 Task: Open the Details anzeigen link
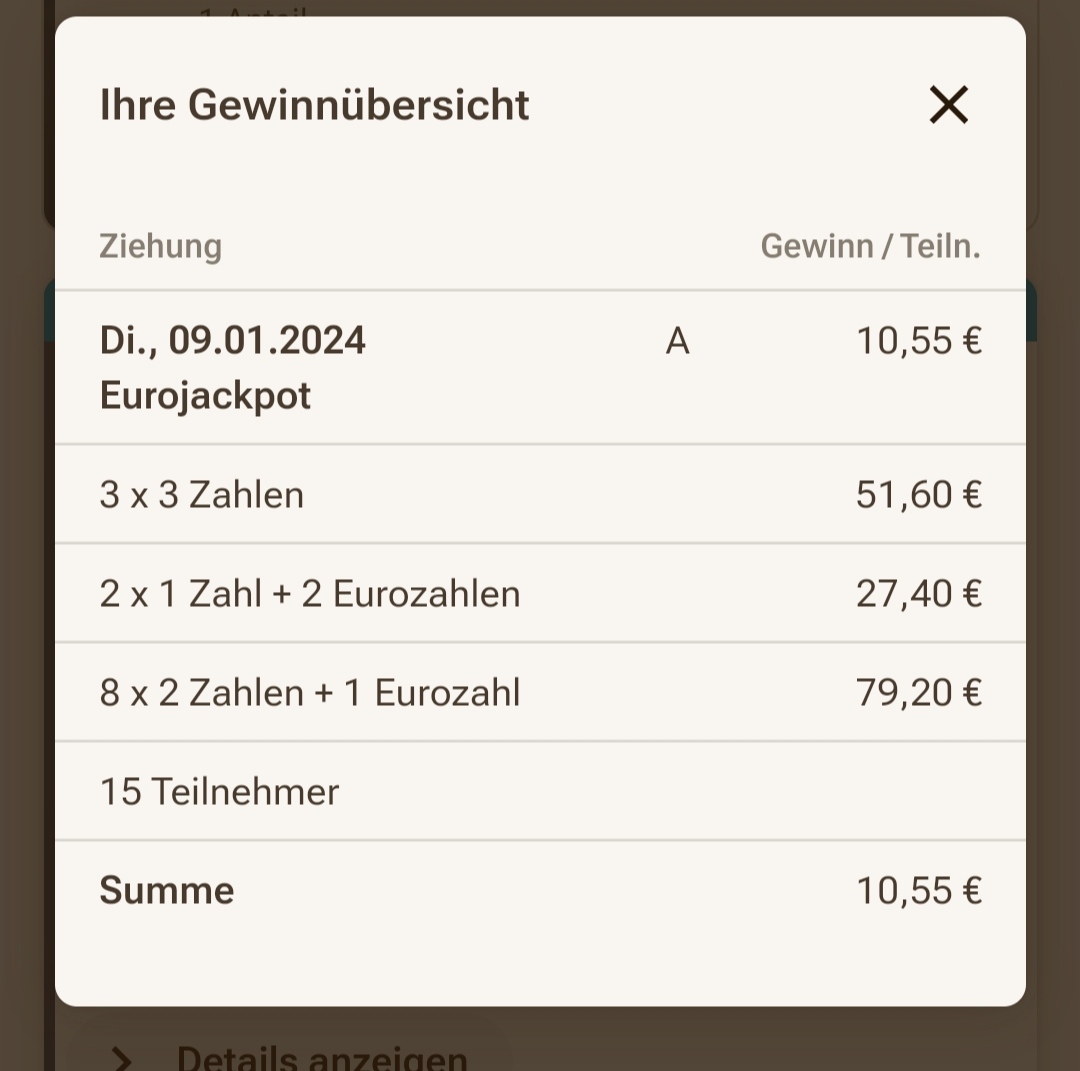[322, 1058]
